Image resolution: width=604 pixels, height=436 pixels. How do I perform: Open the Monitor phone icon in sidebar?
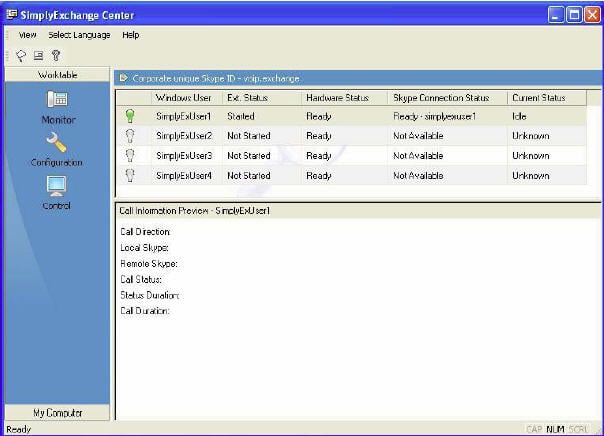point(57,100)
